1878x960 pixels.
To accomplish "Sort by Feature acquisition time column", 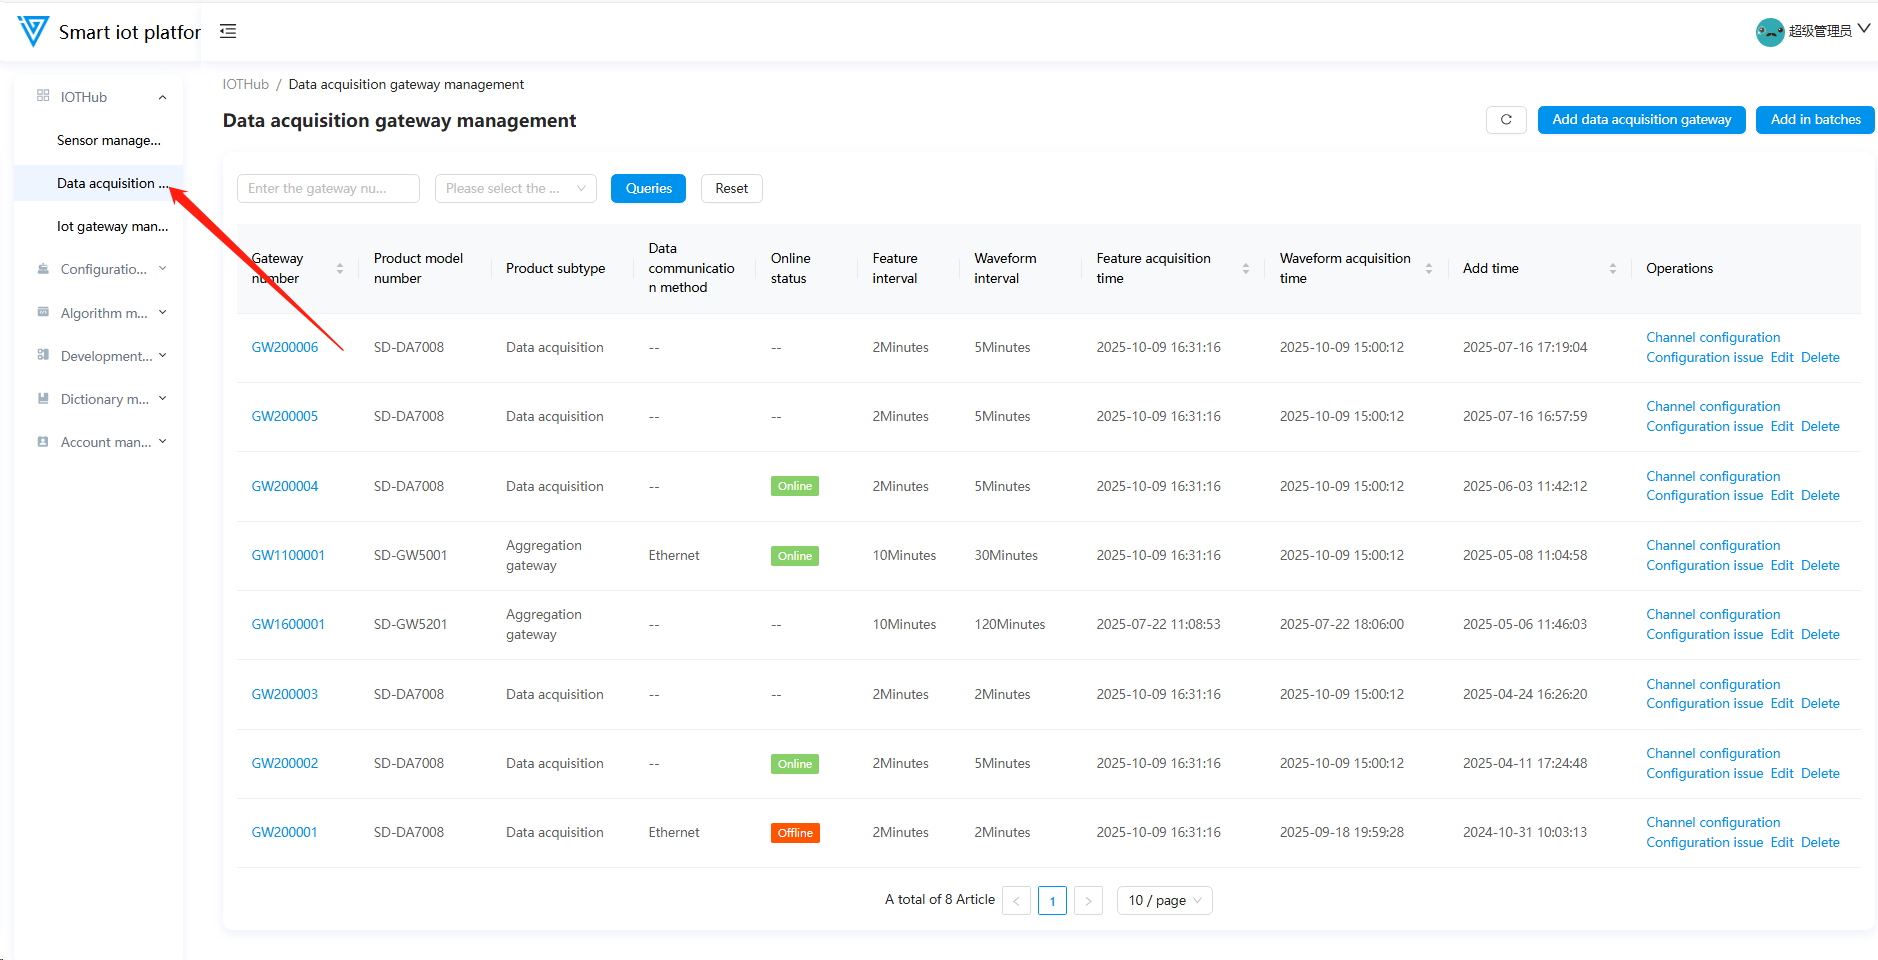I will [1245, 269].
